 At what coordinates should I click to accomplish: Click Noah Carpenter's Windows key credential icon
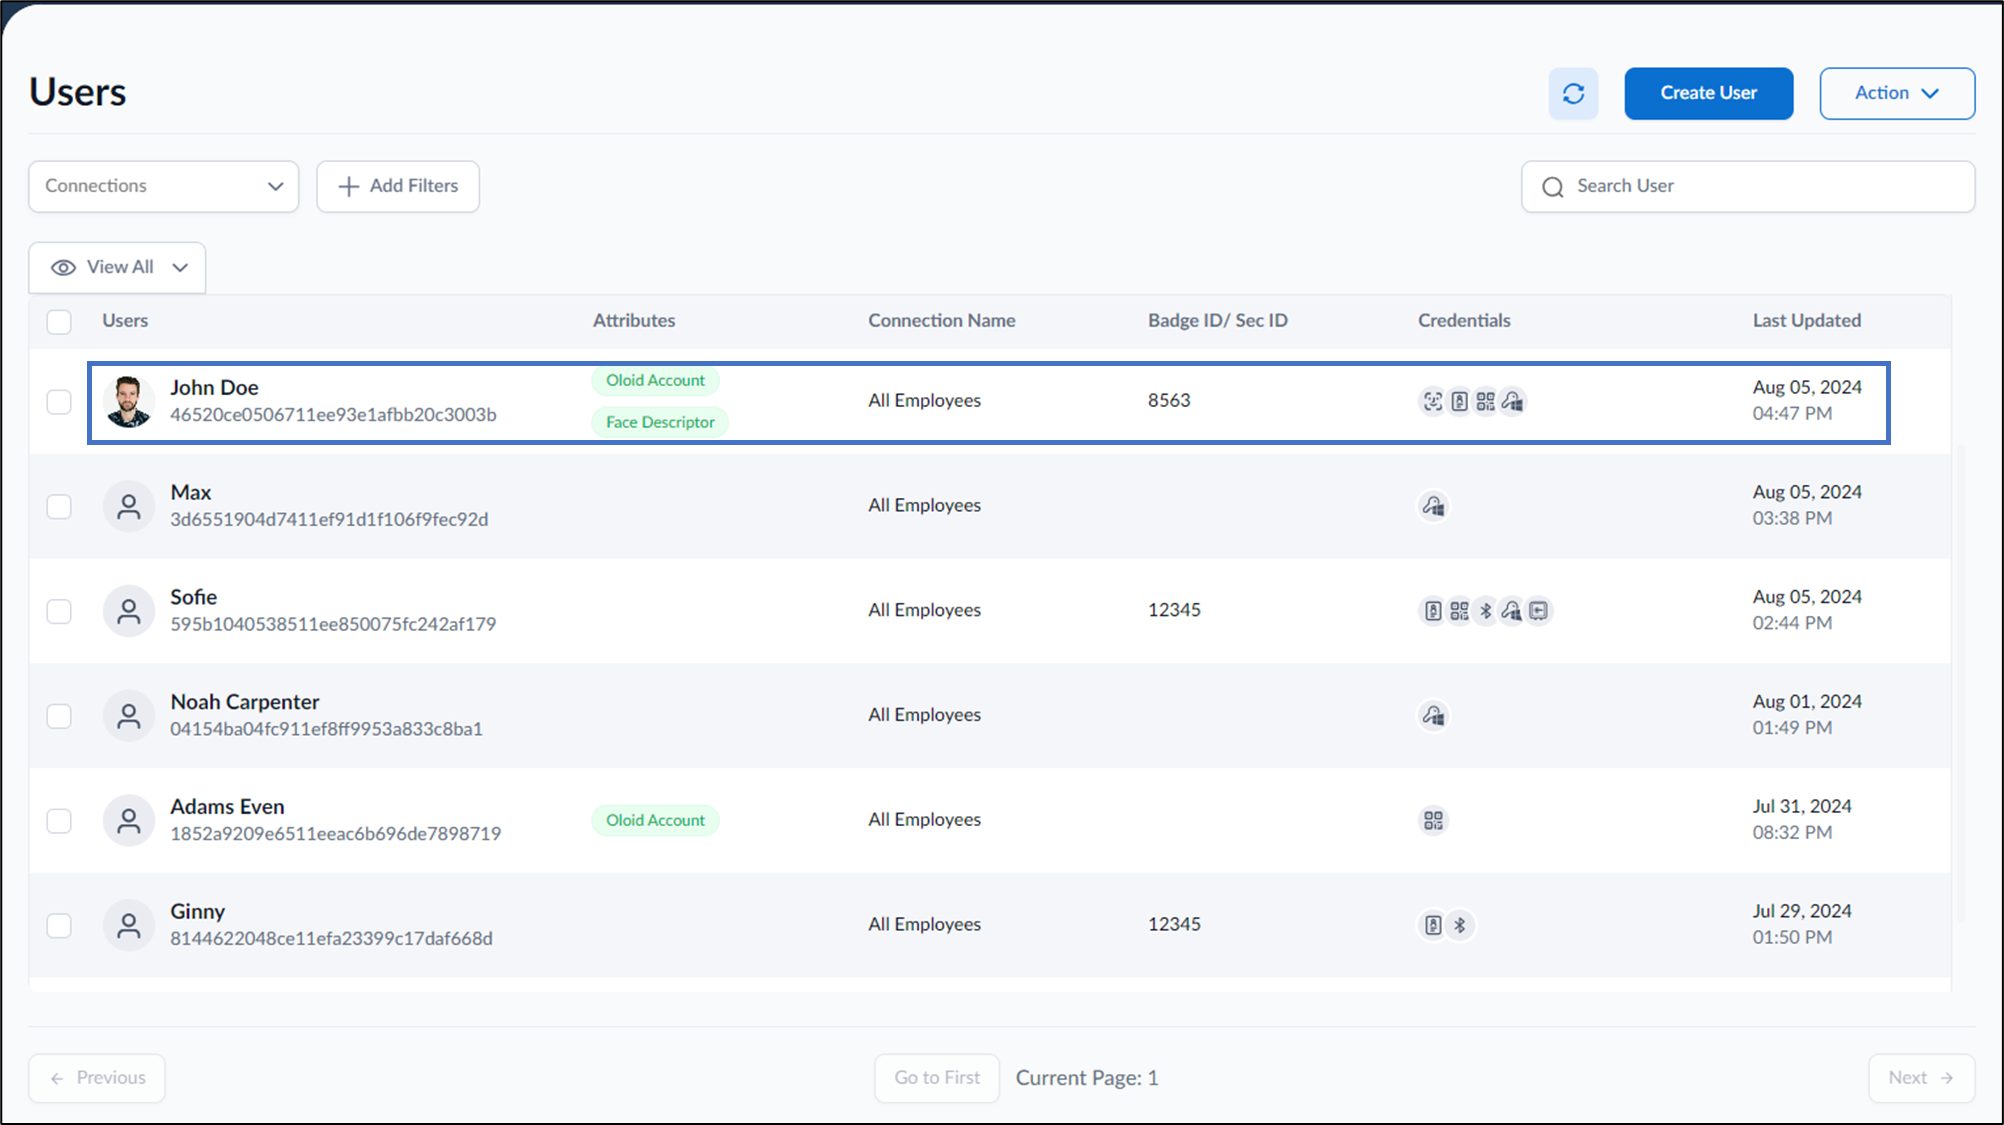tap(1433, 715)
